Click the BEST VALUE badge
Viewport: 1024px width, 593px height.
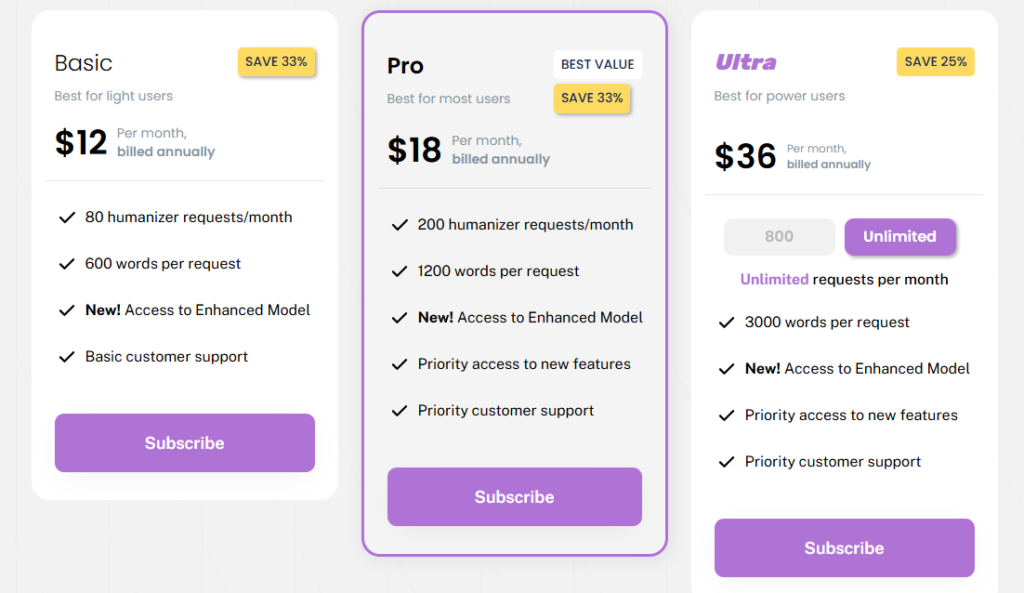(x=597, y=64)
